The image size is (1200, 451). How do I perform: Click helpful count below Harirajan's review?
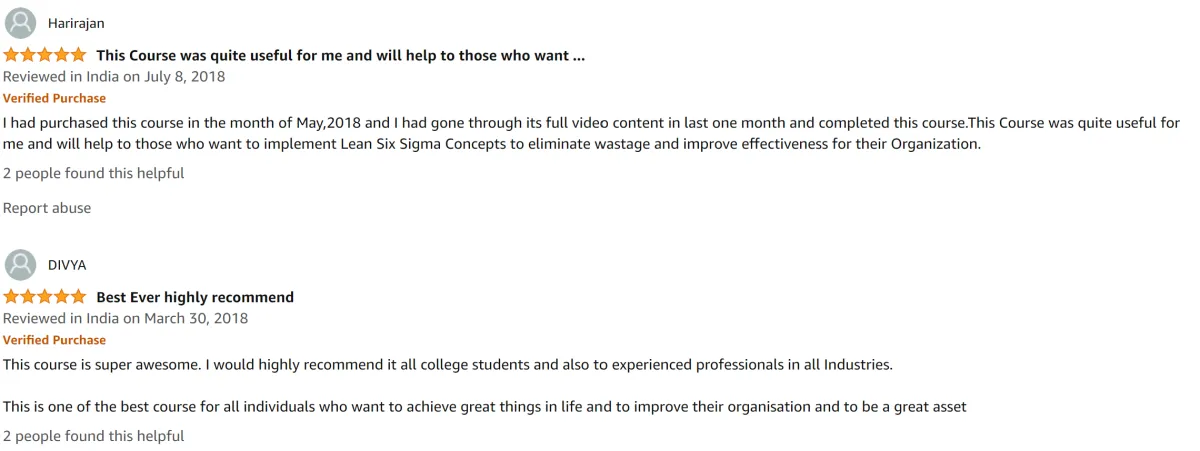[x=94, y=173]
